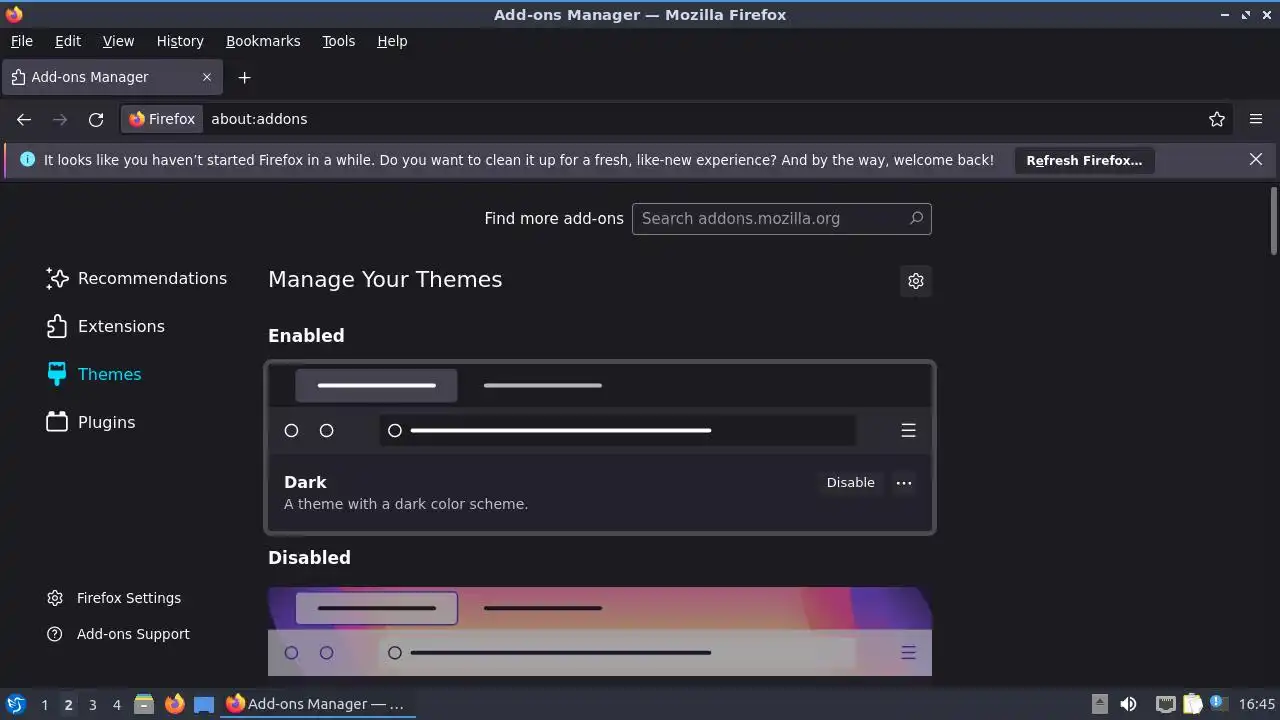This screenshot has width=1280, height=720.
Task: Open the Edit menu
Action: point(68,41)
